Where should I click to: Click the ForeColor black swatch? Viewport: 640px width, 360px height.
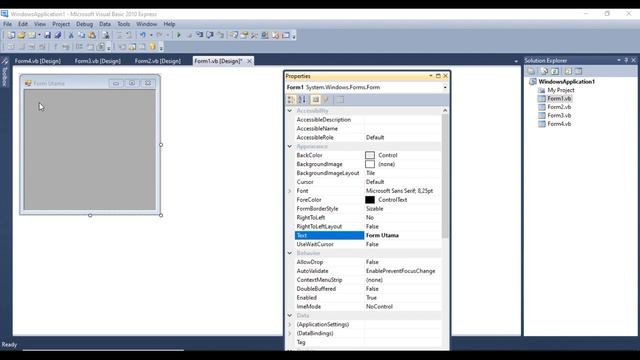click(x=370, y=200)
